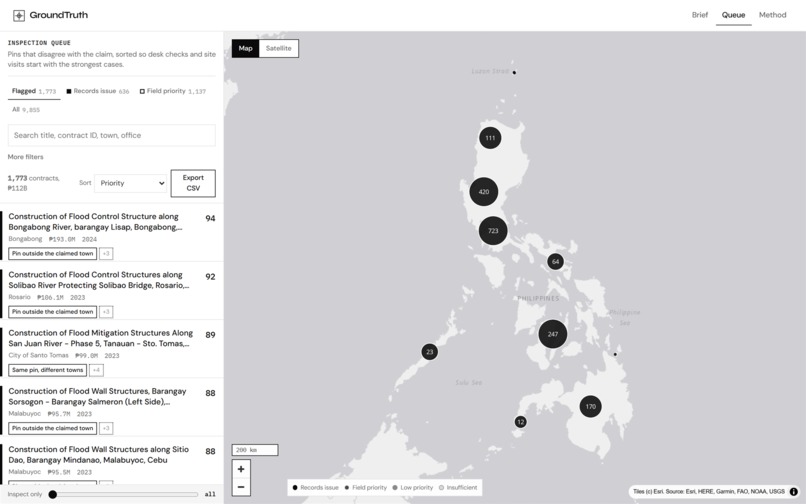Switch to Satellite view
The width and height of the screenshot is (806, 504).
click(279, 48)
